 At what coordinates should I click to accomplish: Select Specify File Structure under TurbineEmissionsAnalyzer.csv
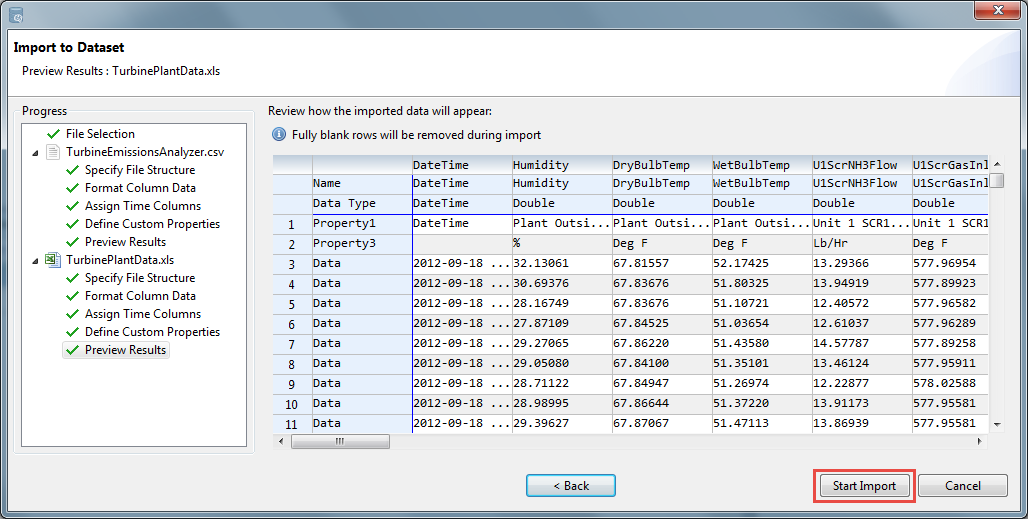[x=139, y=170]
